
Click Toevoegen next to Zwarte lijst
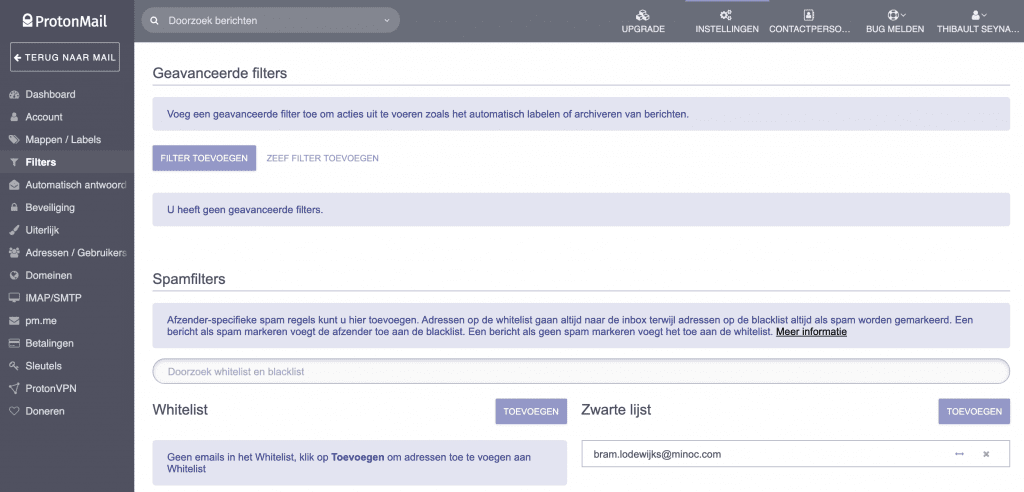[x=974, y=412]
